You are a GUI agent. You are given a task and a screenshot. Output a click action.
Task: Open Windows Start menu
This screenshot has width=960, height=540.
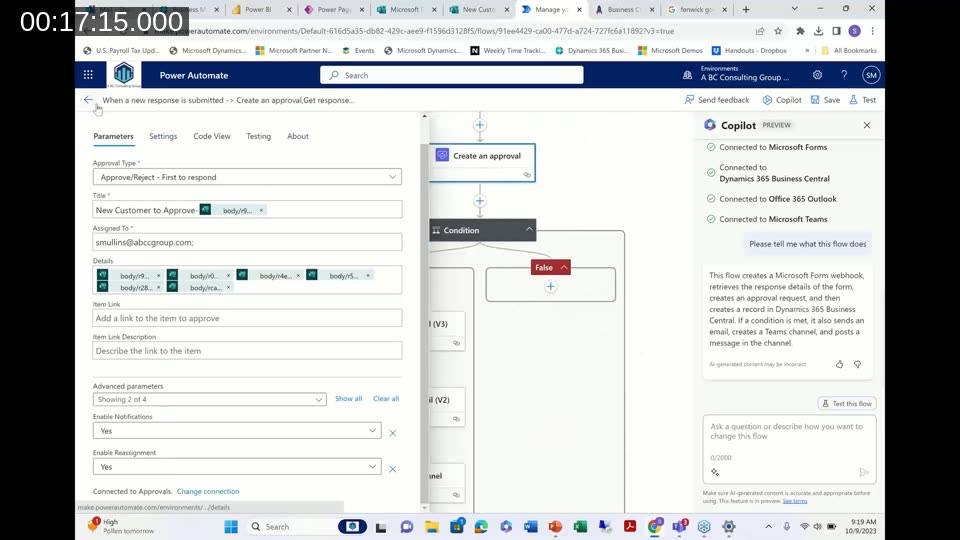point(231,527)
